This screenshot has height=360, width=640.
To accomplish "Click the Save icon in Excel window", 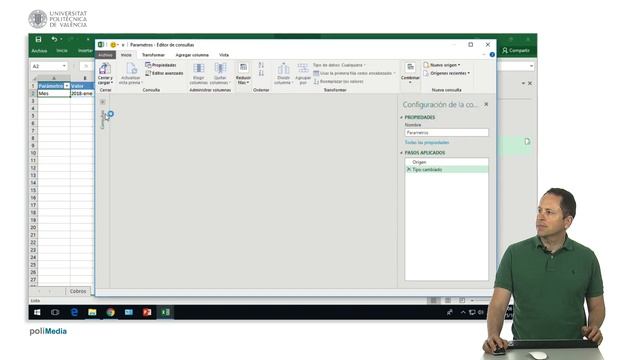I will click(x=38, y=40).
